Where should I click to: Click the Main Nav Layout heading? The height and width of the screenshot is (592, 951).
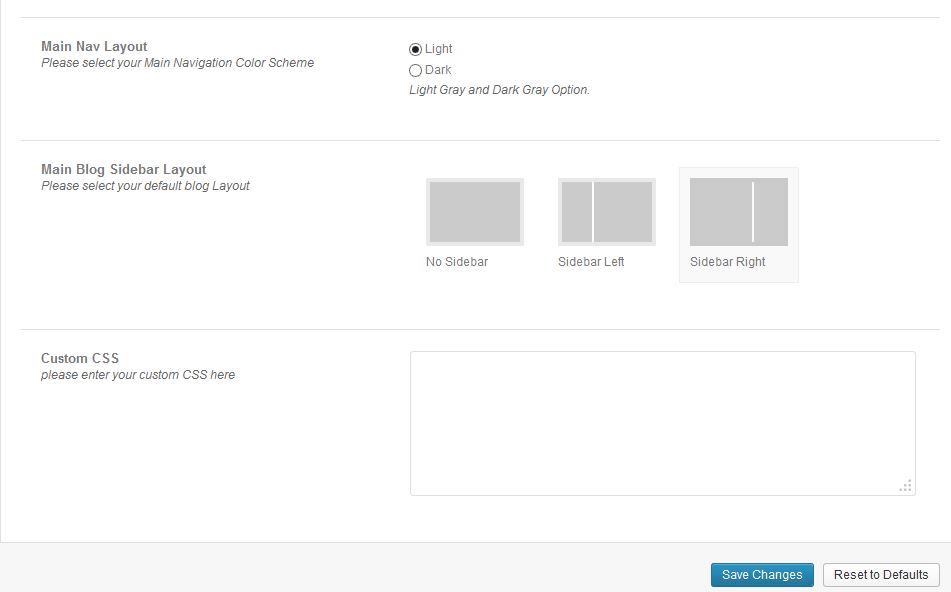coord(93,46)
